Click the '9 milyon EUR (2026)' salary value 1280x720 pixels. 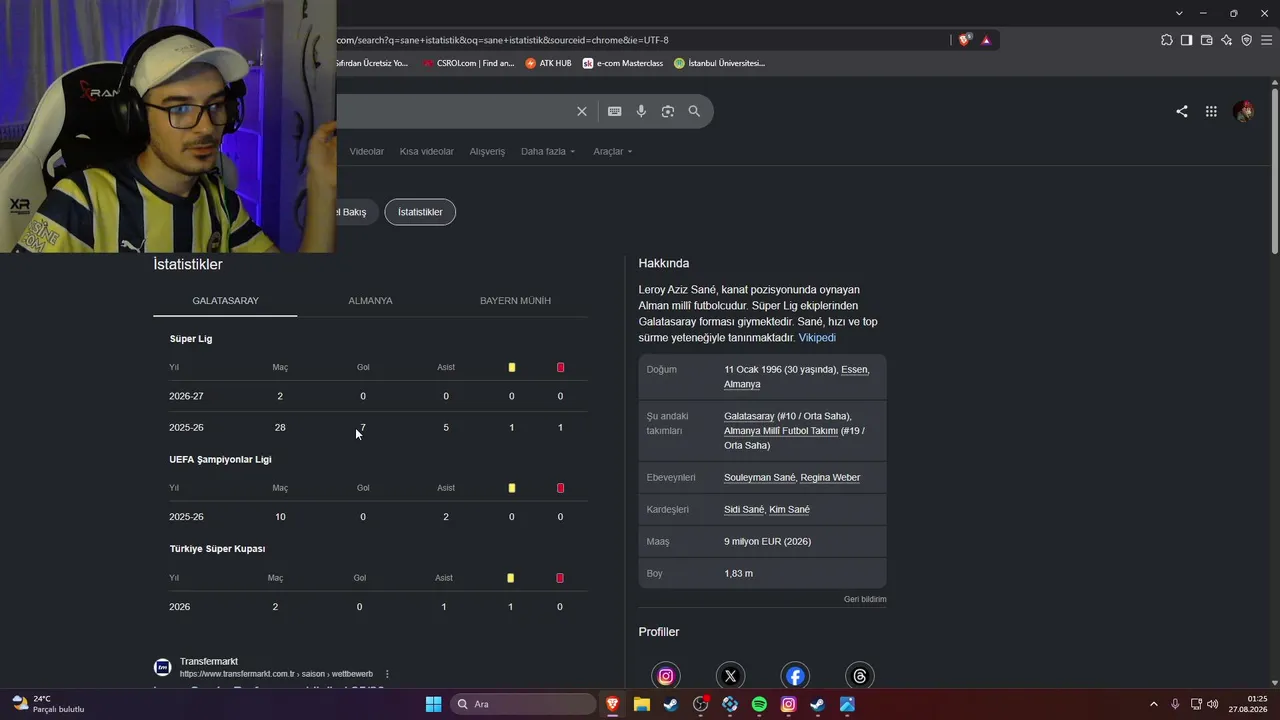coord(768,542)
